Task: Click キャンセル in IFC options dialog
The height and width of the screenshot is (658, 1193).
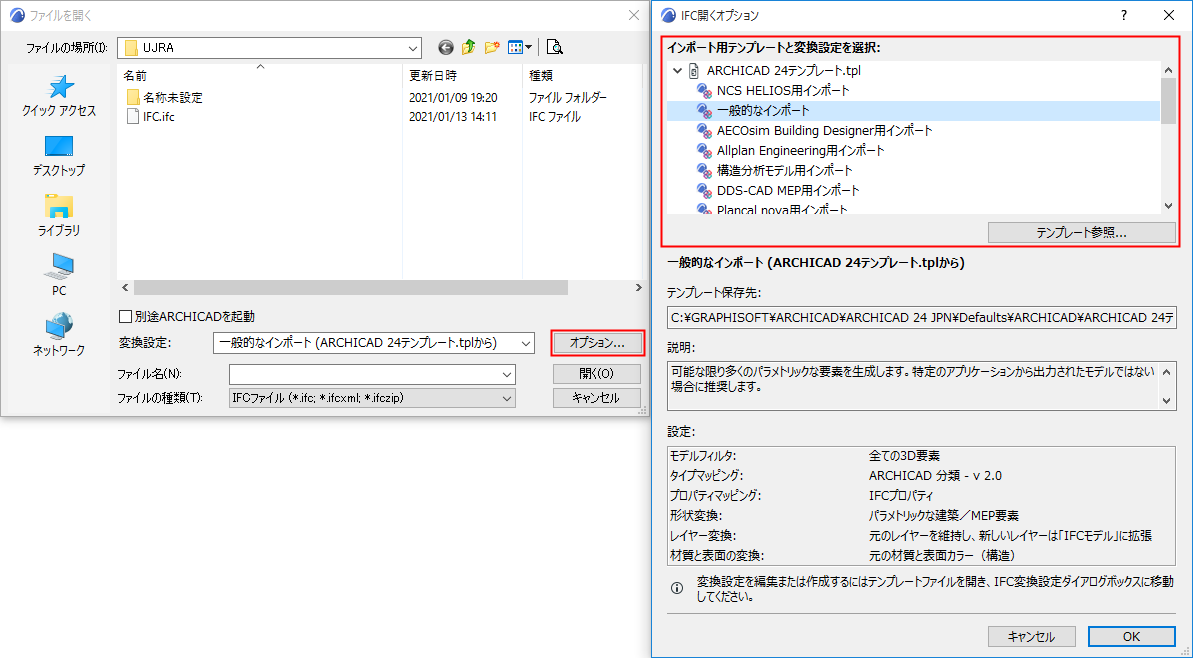Action: (1031, 637)
